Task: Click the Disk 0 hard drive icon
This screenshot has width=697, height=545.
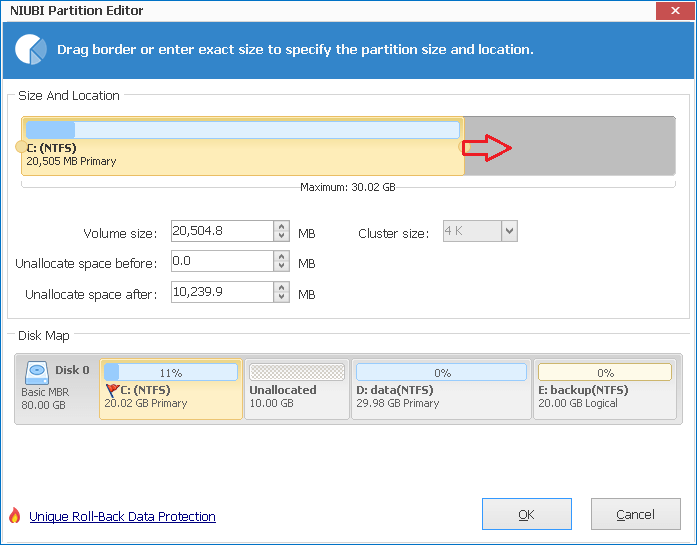Action: pyautogui.click(x=36, y=373)
